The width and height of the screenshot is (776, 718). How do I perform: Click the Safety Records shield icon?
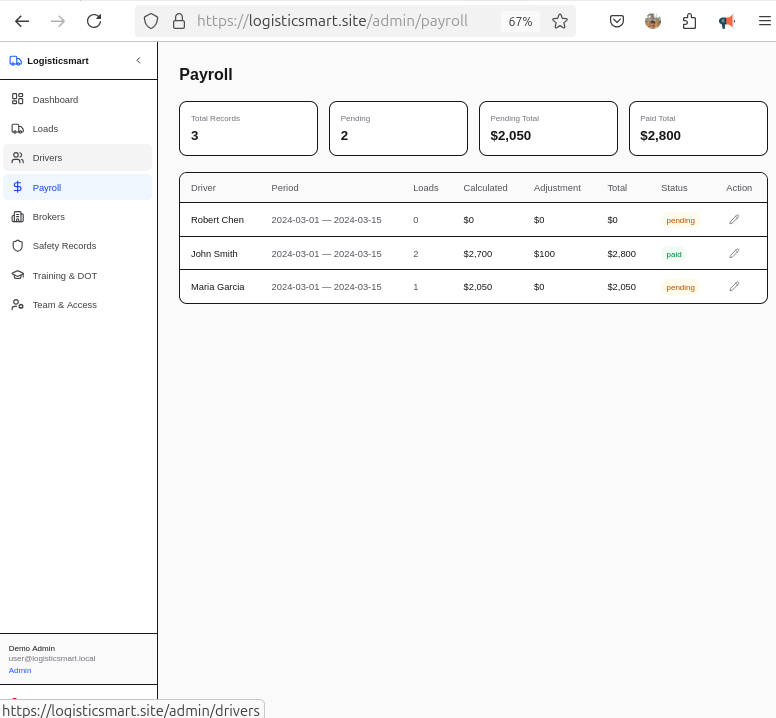click(17, 245)
